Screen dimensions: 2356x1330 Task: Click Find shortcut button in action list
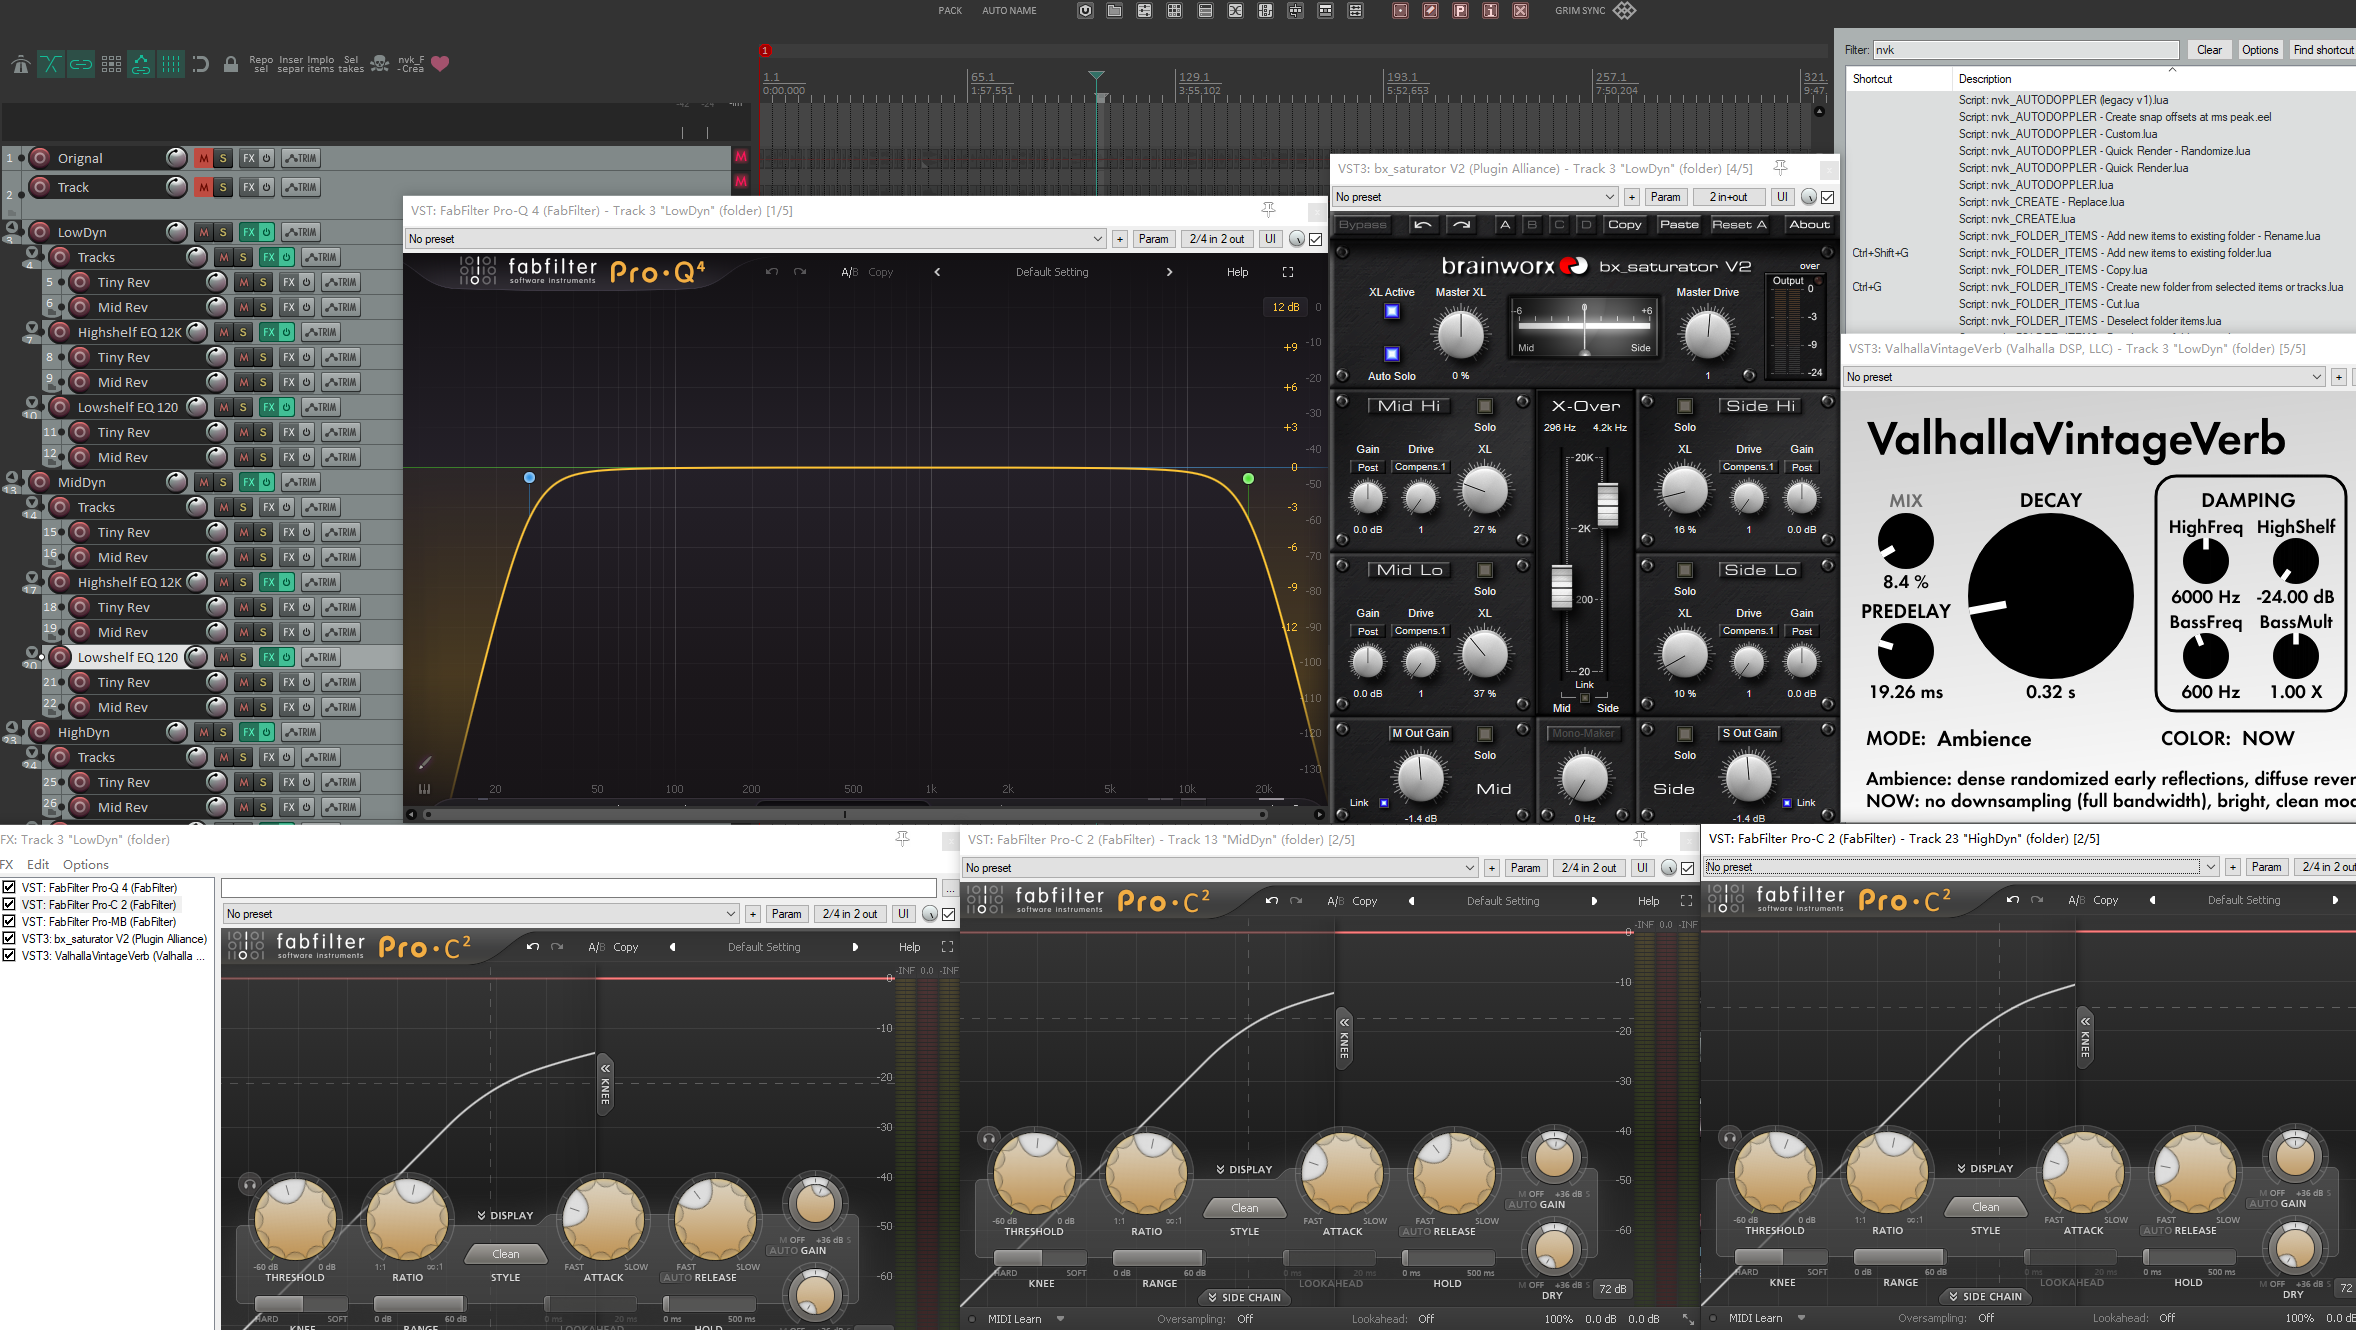[x=2322, y=50]
